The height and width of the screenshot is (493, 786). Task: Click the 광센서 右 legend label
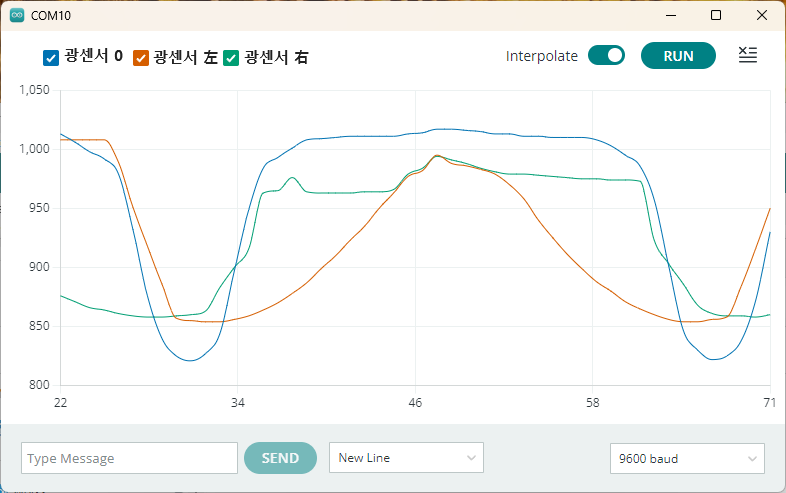click(x=276, y=57)
